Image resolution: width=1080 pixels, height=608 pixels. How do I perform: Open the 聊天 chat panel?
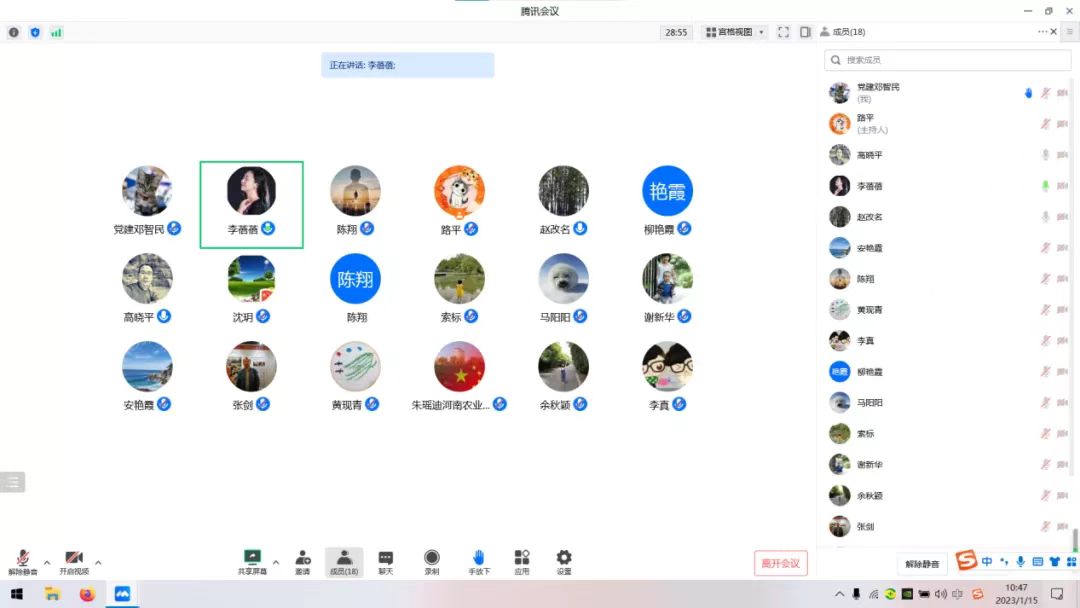[x=385, y=561]
